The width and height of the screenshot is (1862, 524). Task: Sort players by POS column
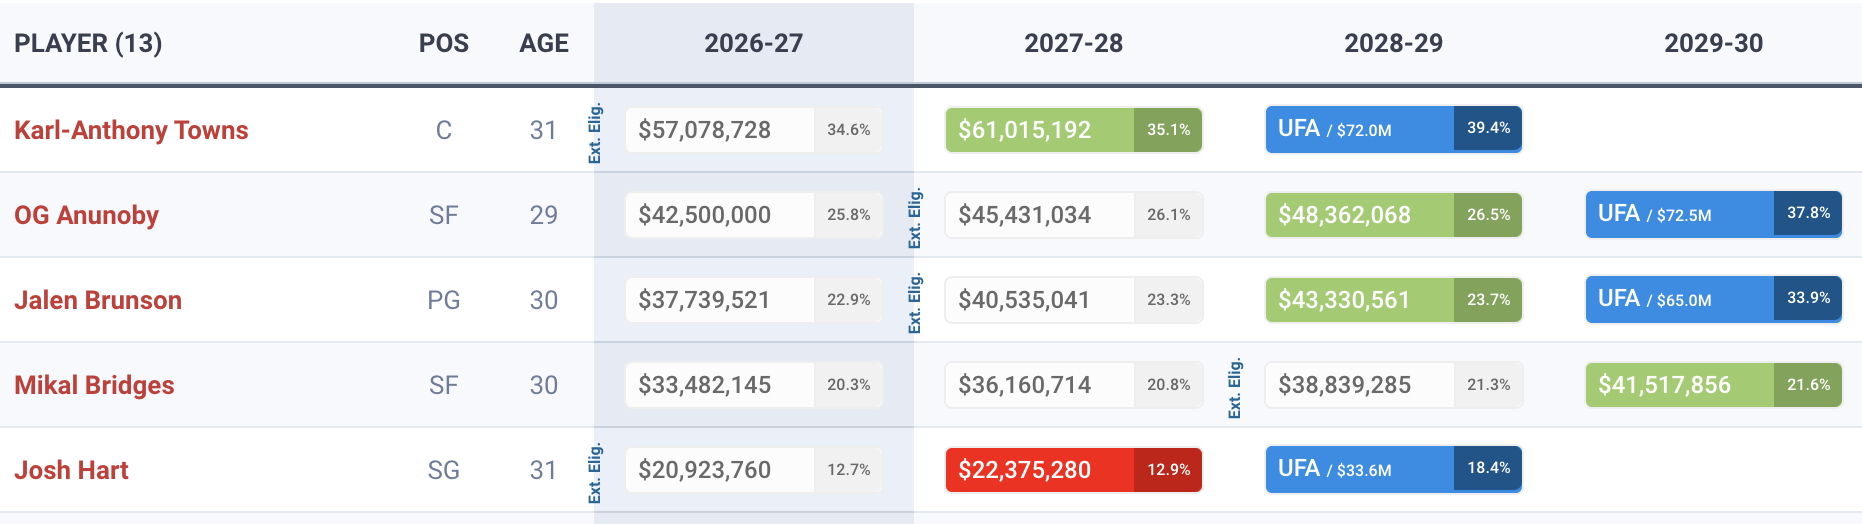point(444,43)
